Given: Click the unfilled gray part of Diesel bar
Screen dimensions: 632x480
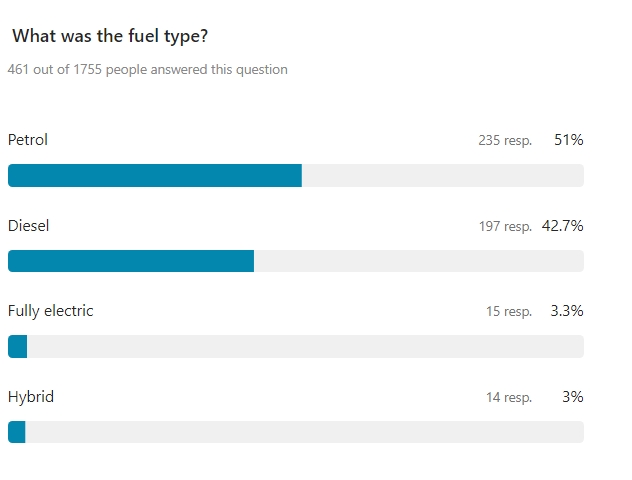Looking at the screenshot, I should coord(419,261).
